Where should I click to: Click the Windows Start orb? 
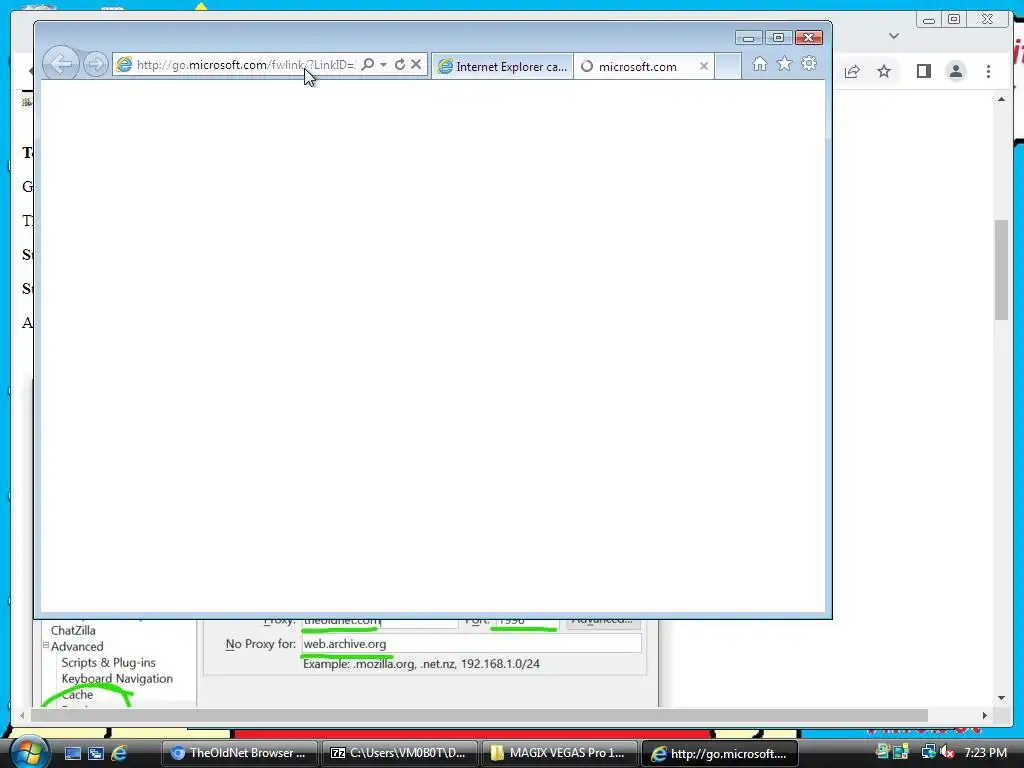29,752
